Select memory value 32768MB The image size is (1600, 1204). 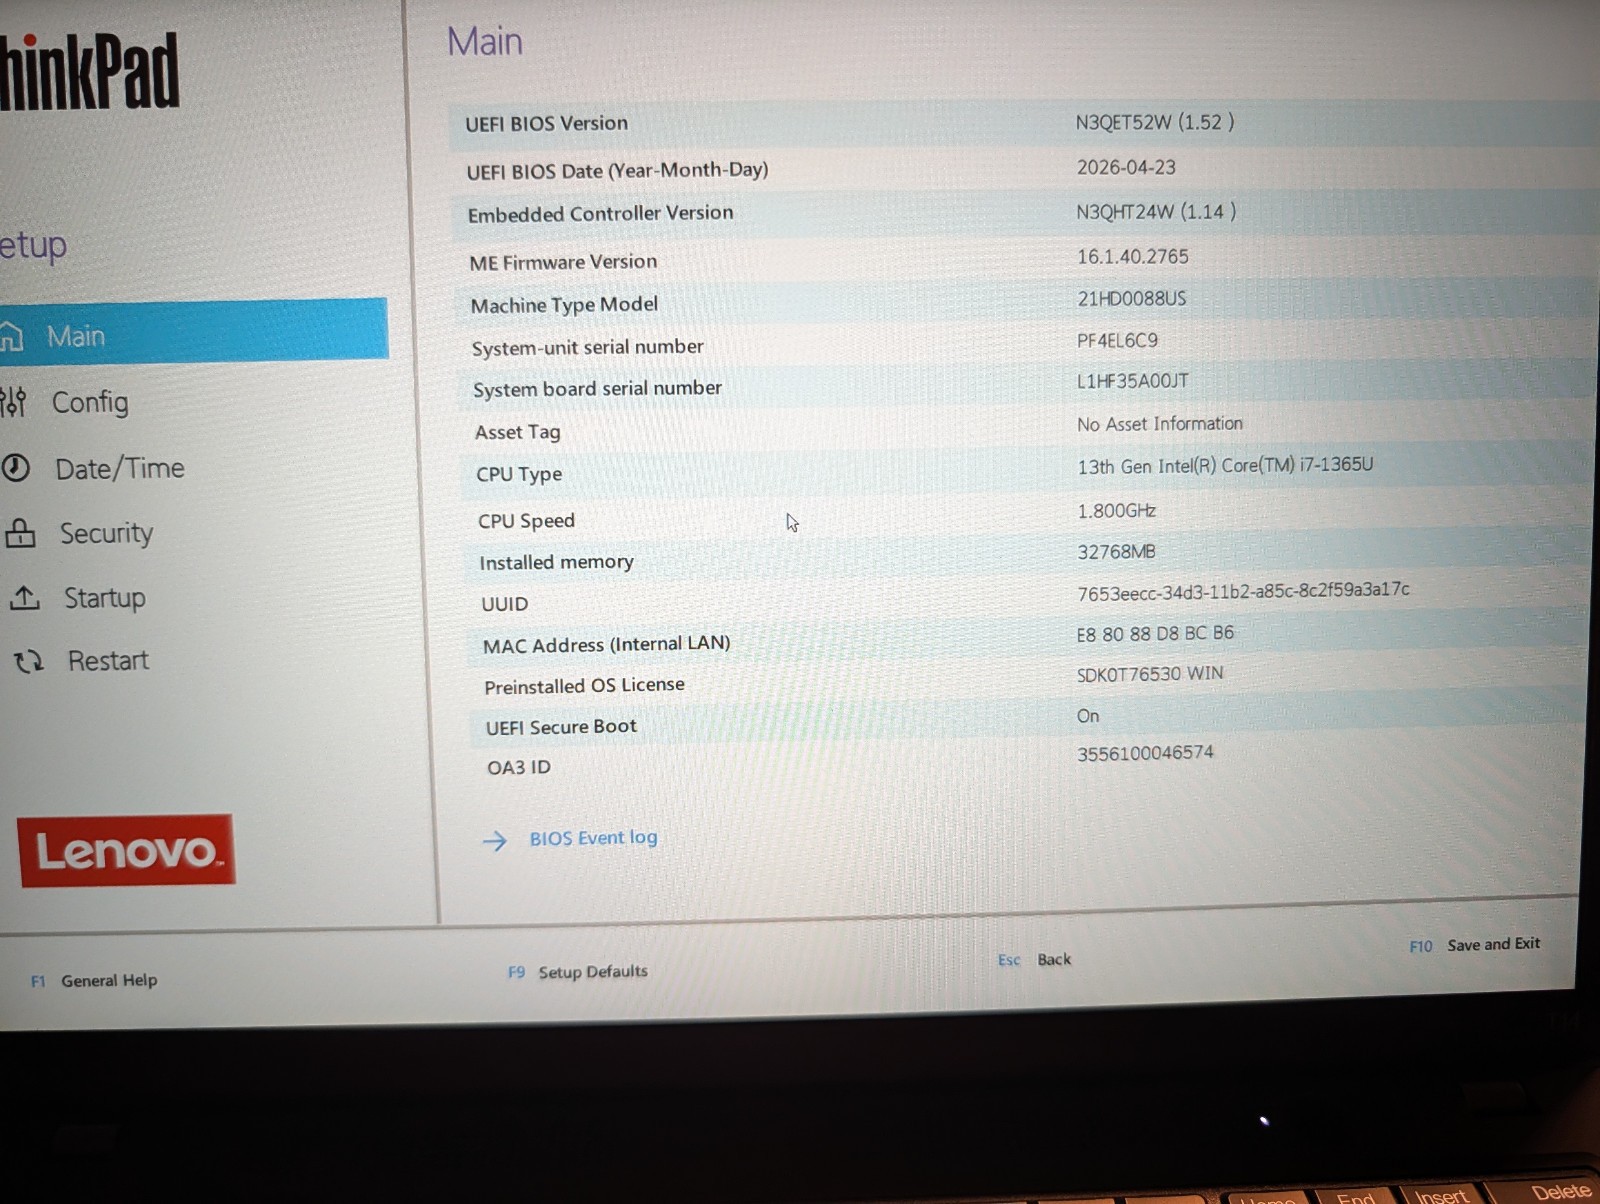point(1116,552)
